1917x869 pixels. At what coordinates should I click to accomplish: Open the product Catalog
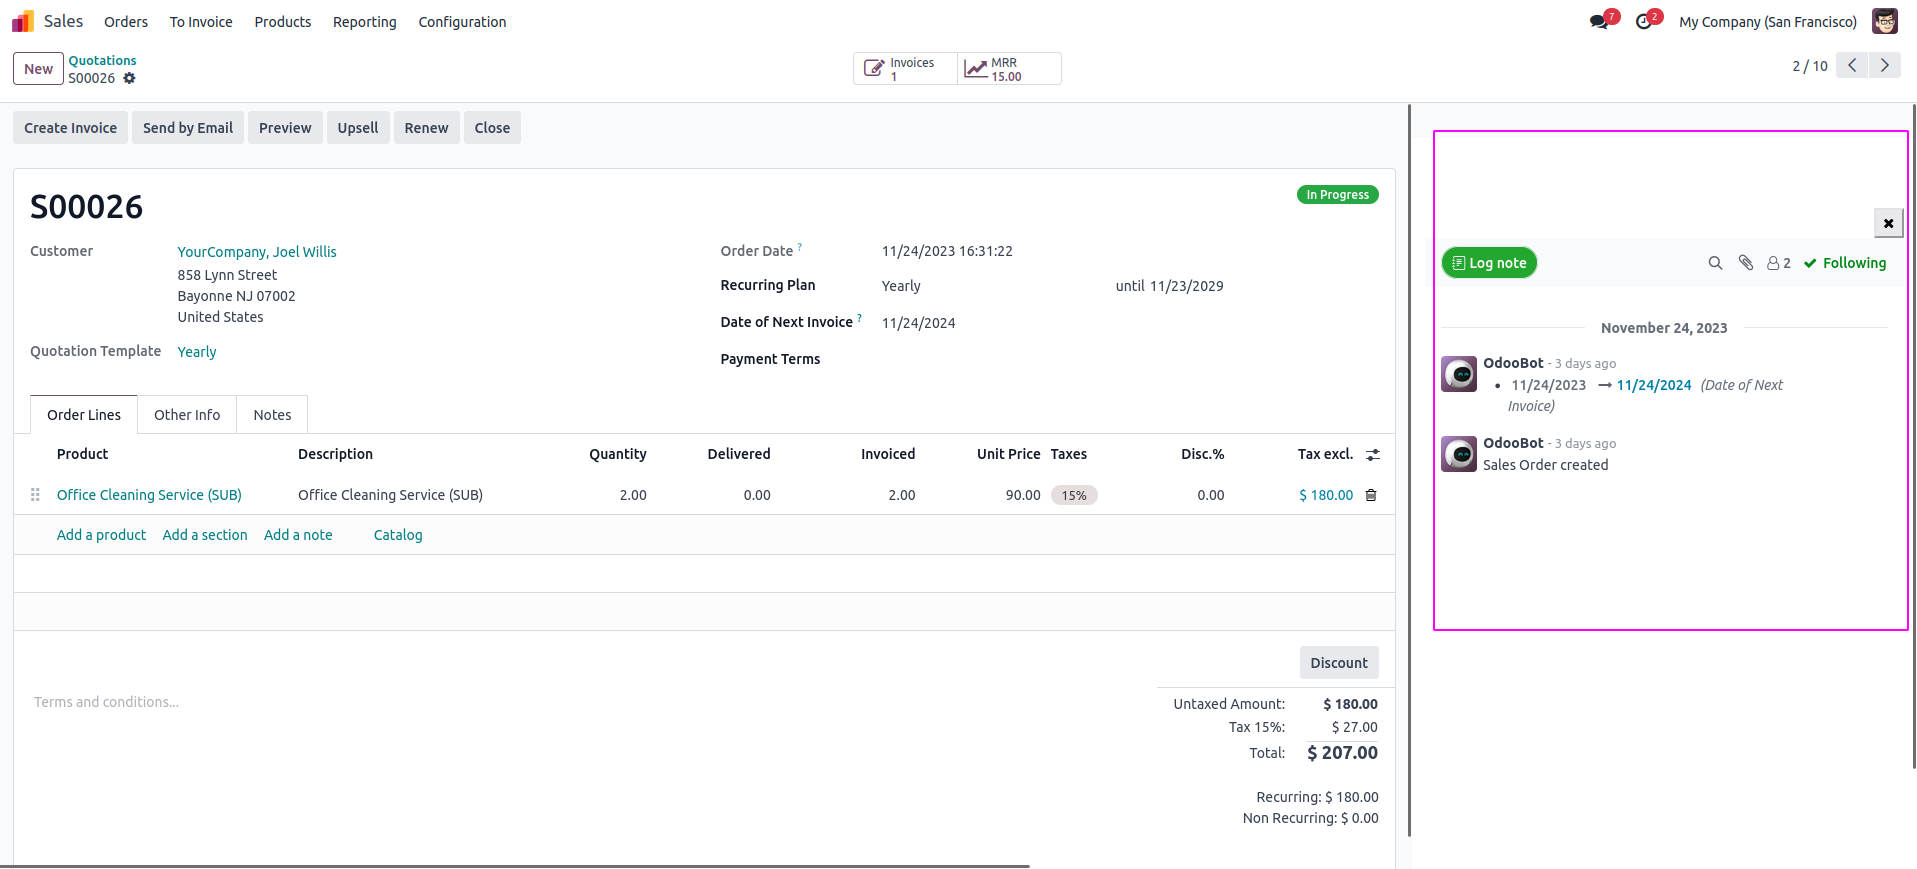[398, 535]
